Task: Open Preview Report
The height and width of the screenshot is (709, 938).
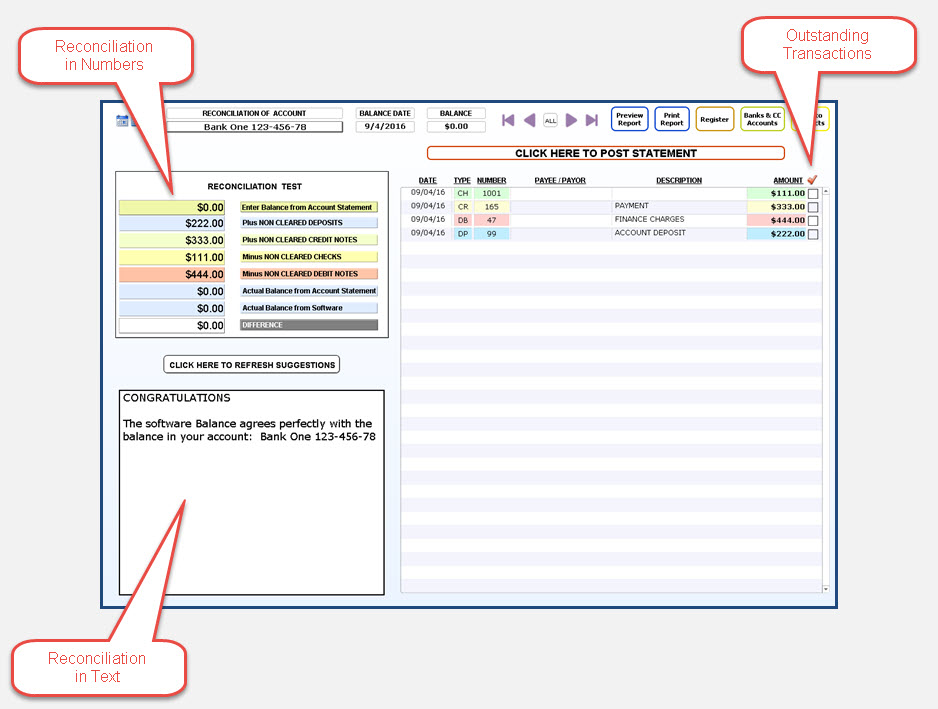Action: tap(629, 120)
